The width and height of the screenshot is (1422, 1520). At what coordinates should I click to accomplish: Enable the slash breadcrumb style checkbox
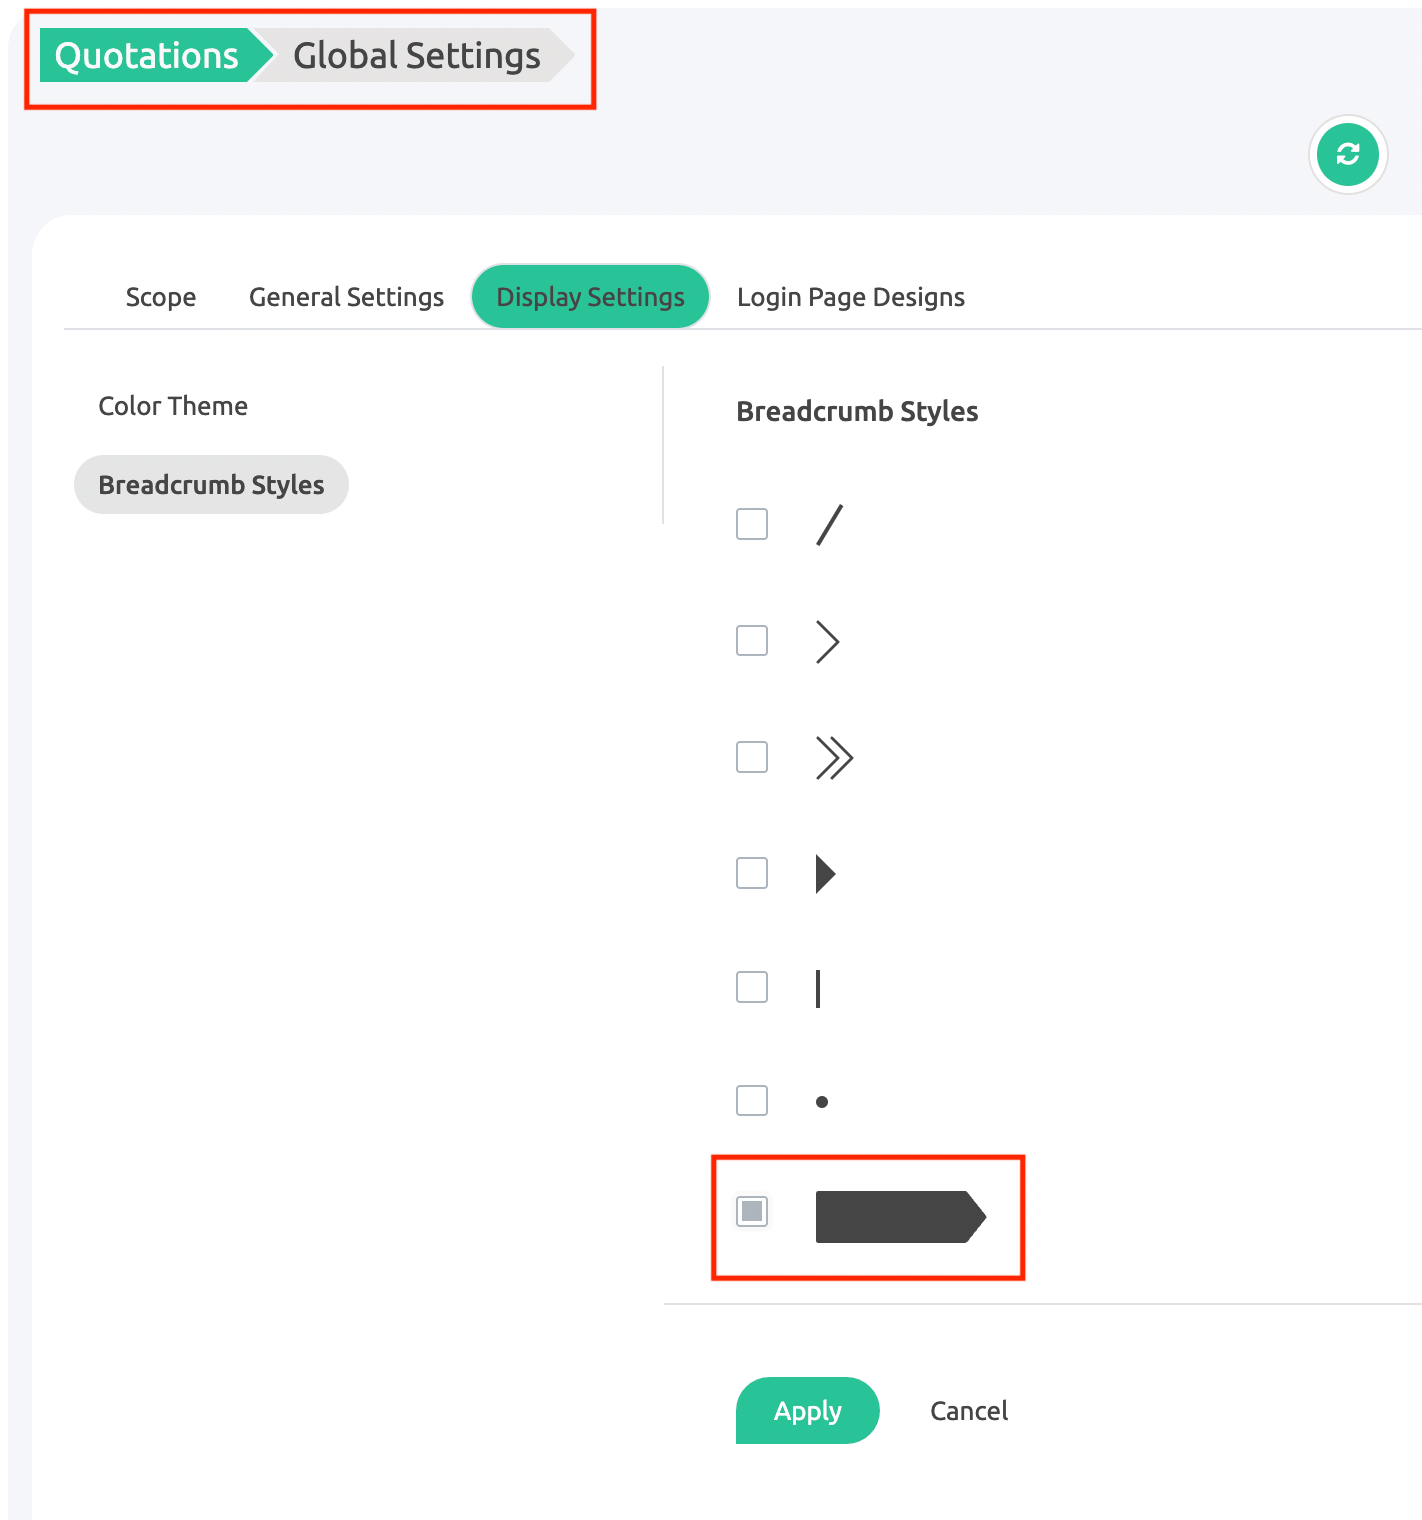click(752, 524)
